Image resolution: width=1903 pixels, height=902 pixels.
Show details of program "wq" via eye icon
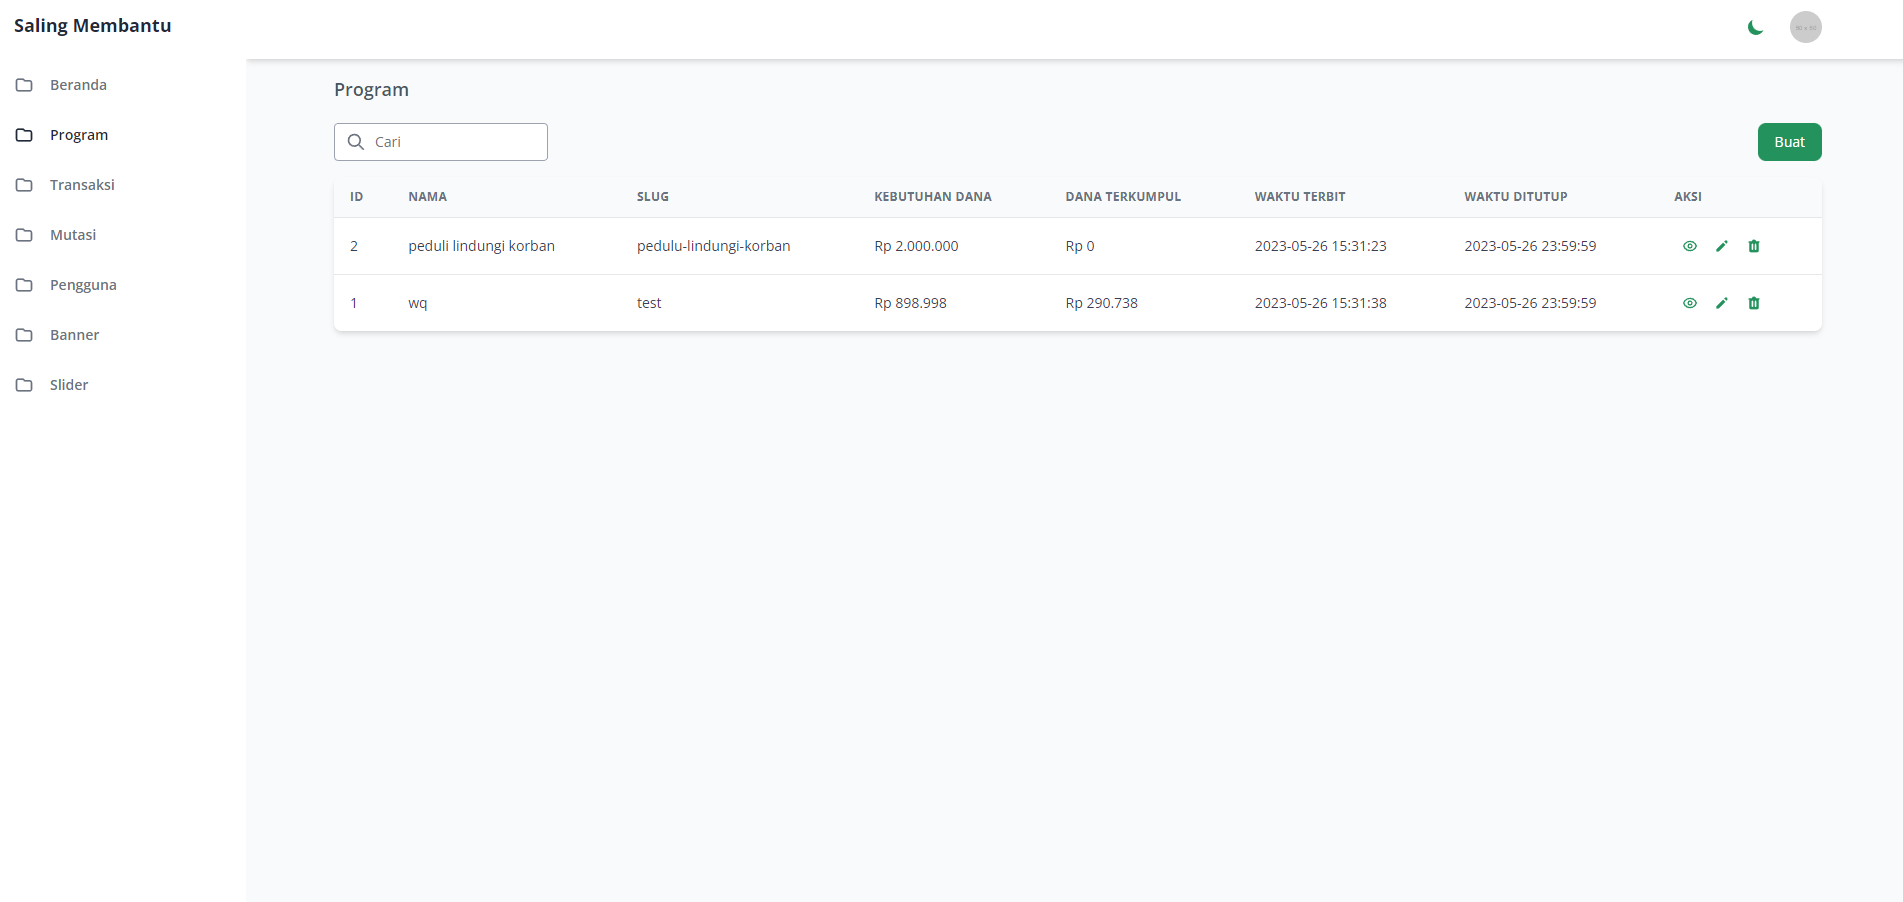click(x=1690, y=303)
